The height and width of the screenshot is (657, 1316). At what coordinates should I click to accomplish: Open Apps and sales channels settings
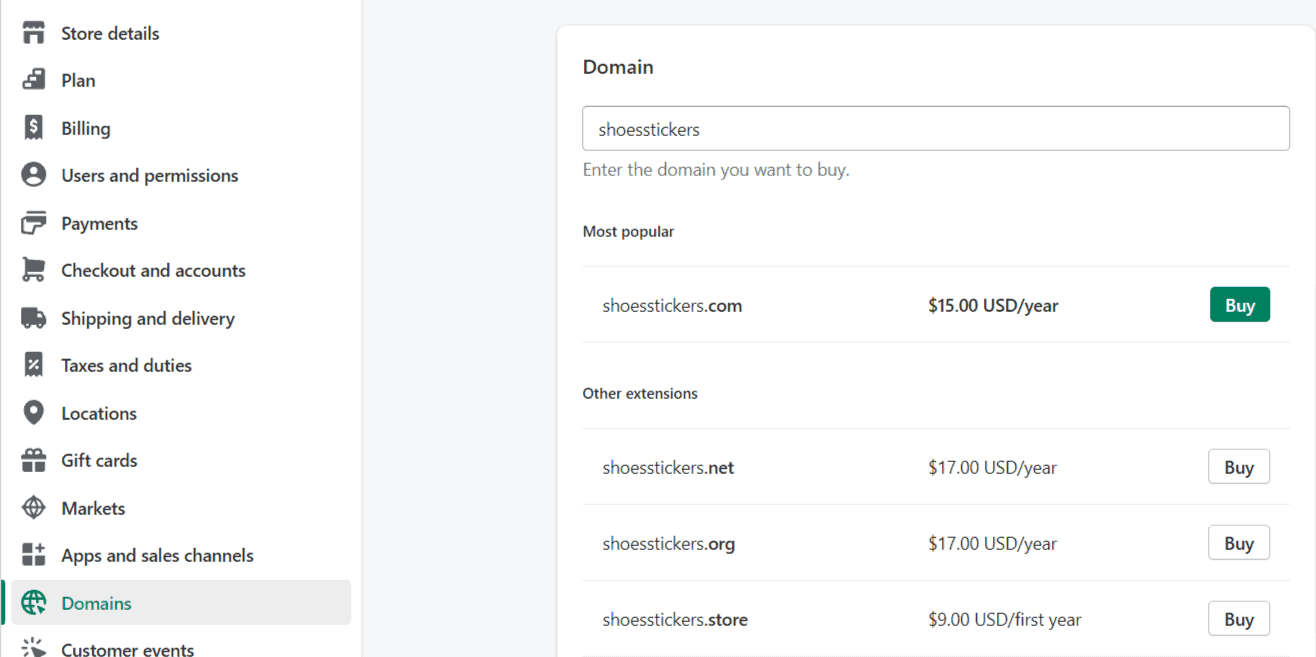157,555
